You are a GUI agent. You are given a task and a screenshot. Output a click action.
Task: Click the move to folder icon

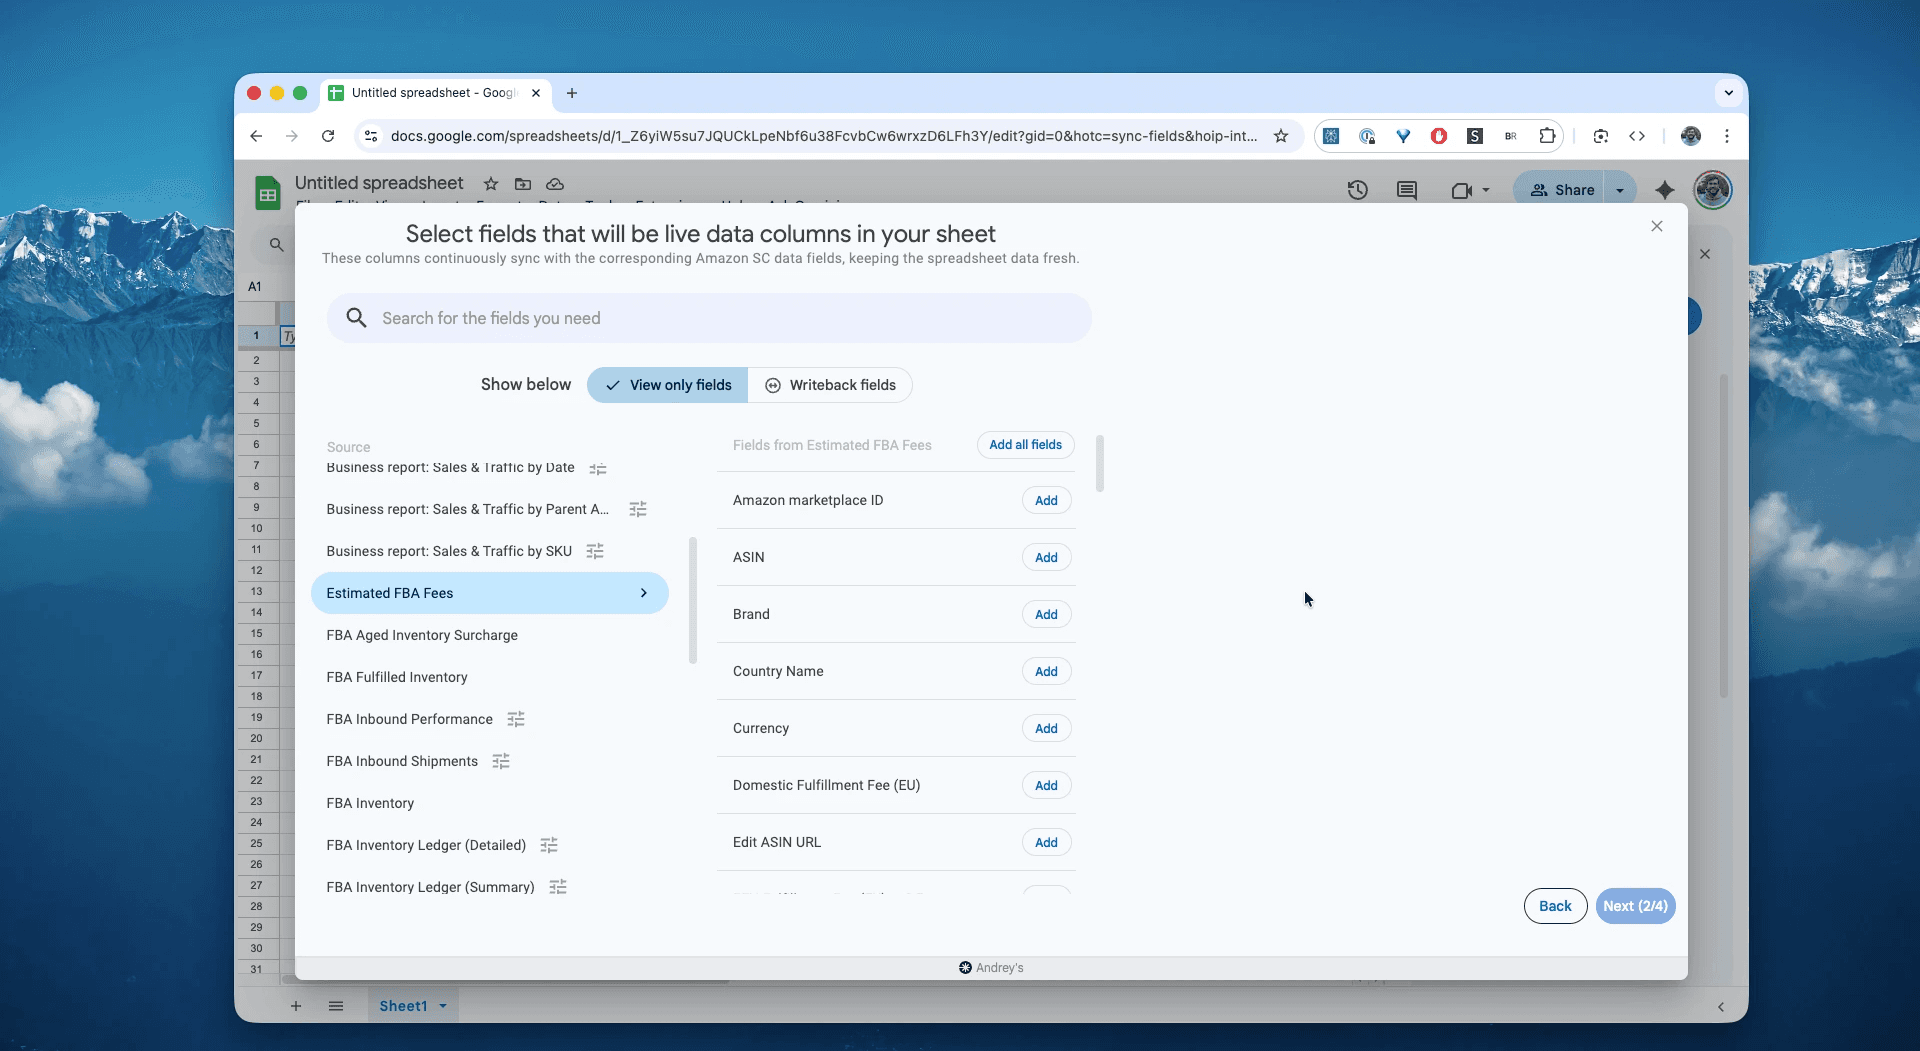[x=523, y=184]
